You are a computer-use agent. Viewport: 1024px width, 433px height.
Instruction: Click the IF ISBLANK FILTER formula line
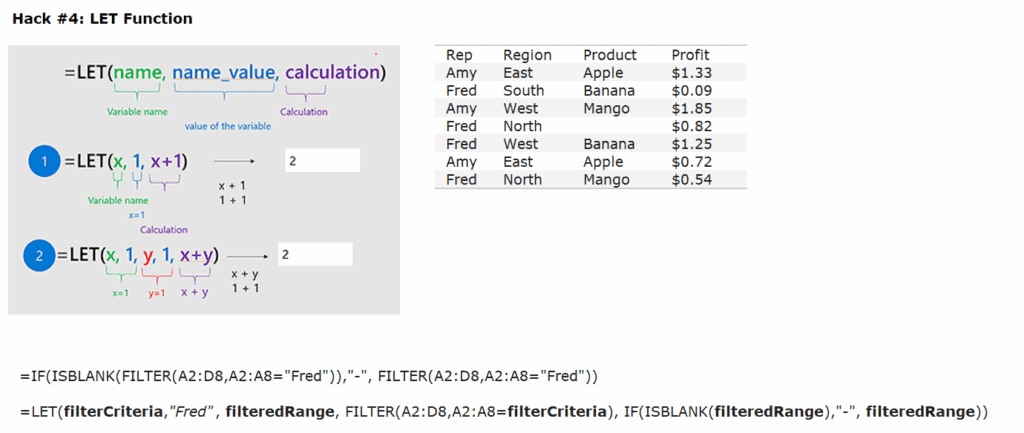tap(310, 376)
